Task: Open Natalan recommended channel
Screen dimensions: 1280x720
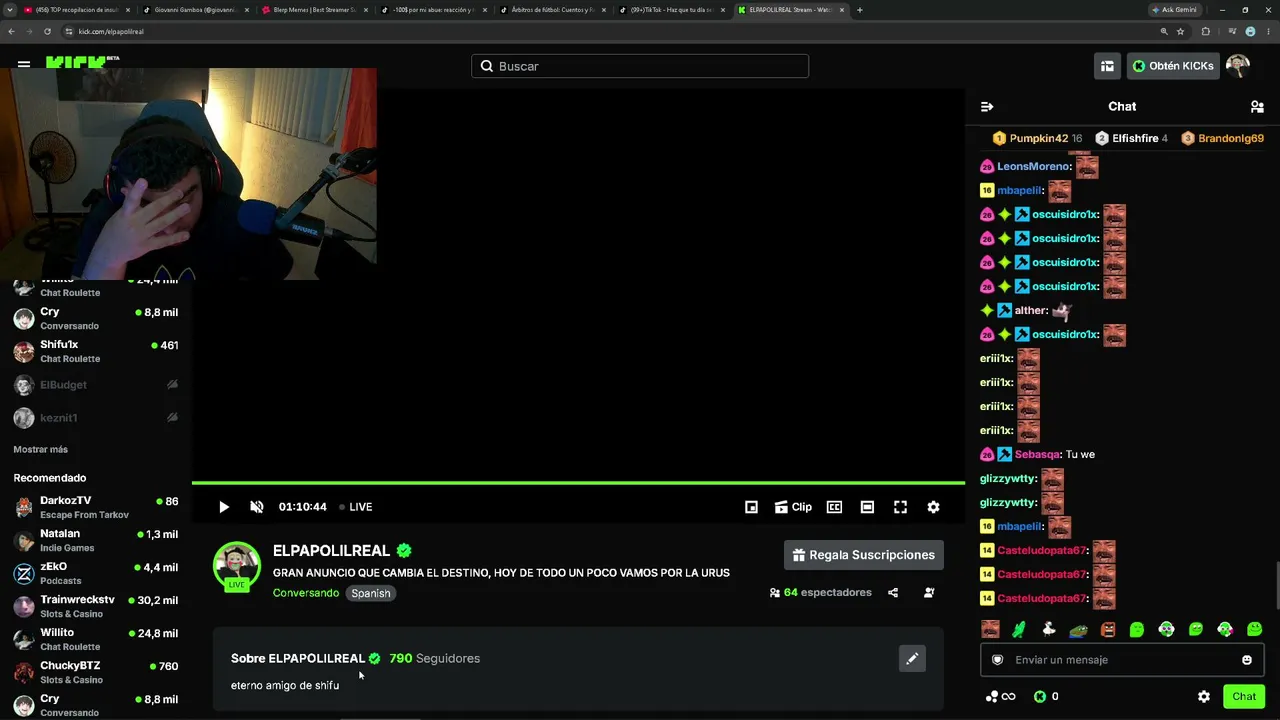Action: (x=96, y=540)
